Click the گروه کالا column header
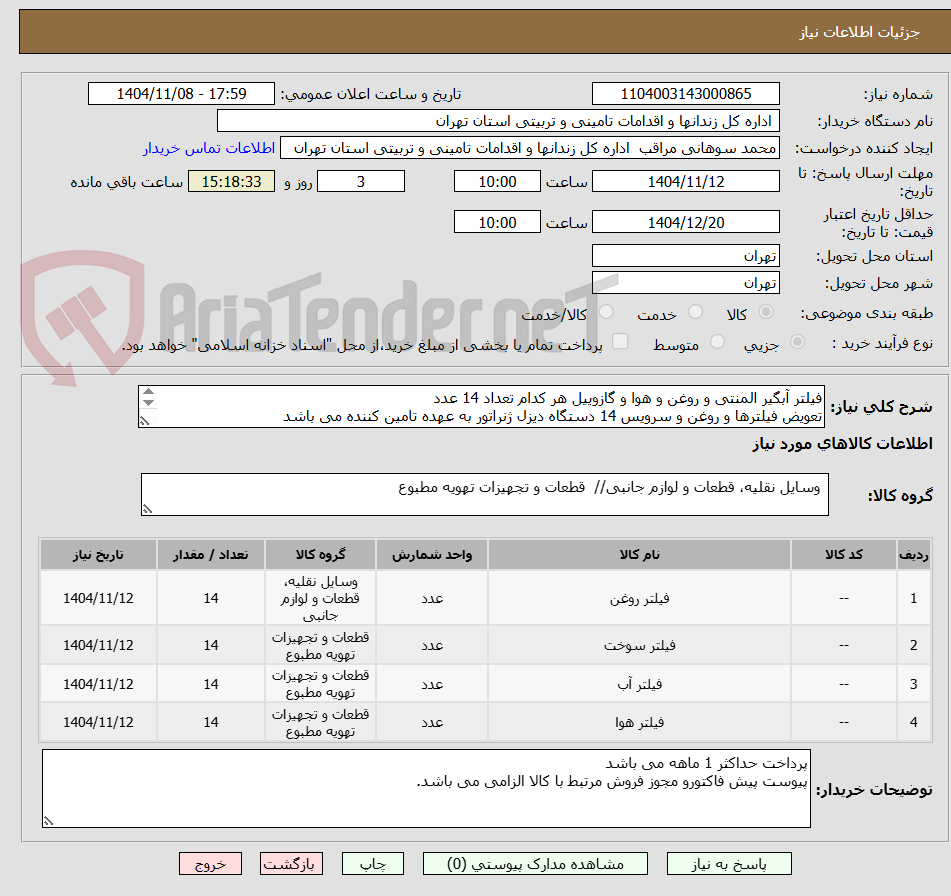This screenshot has width=951, height=896. (320, 554)
